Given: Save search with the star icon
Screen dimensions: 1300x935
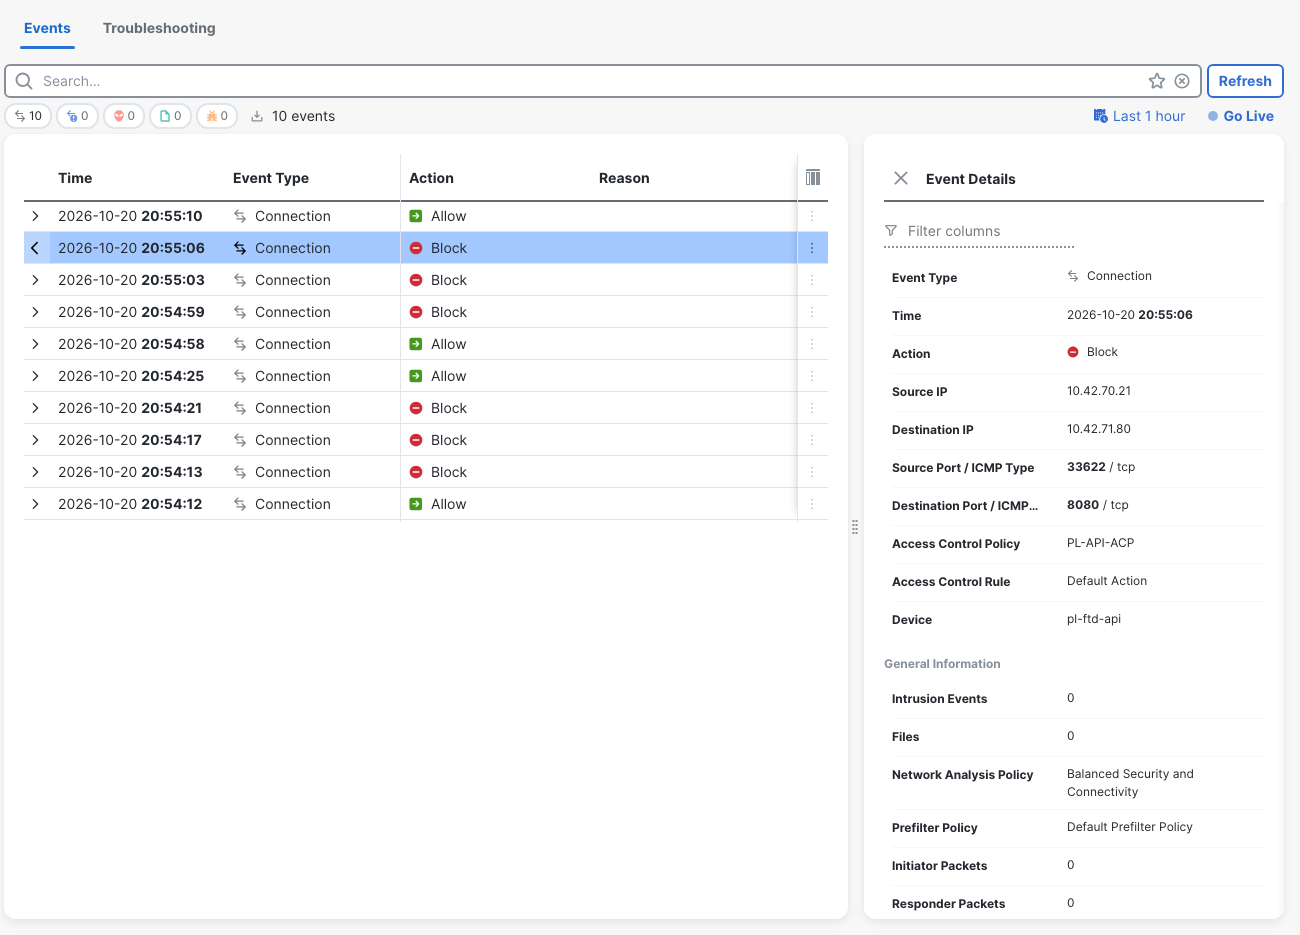Looking at the screenshot, I should click(1157, 81).
